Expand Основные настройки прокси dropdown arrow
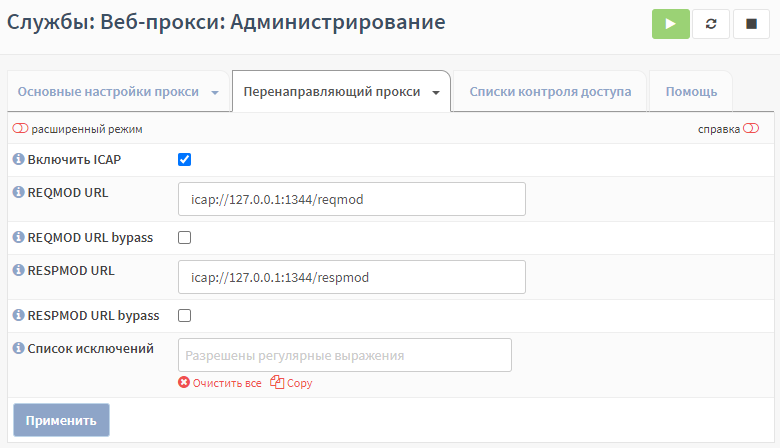This screenshot has height=448, width=780. pos(215,92)
